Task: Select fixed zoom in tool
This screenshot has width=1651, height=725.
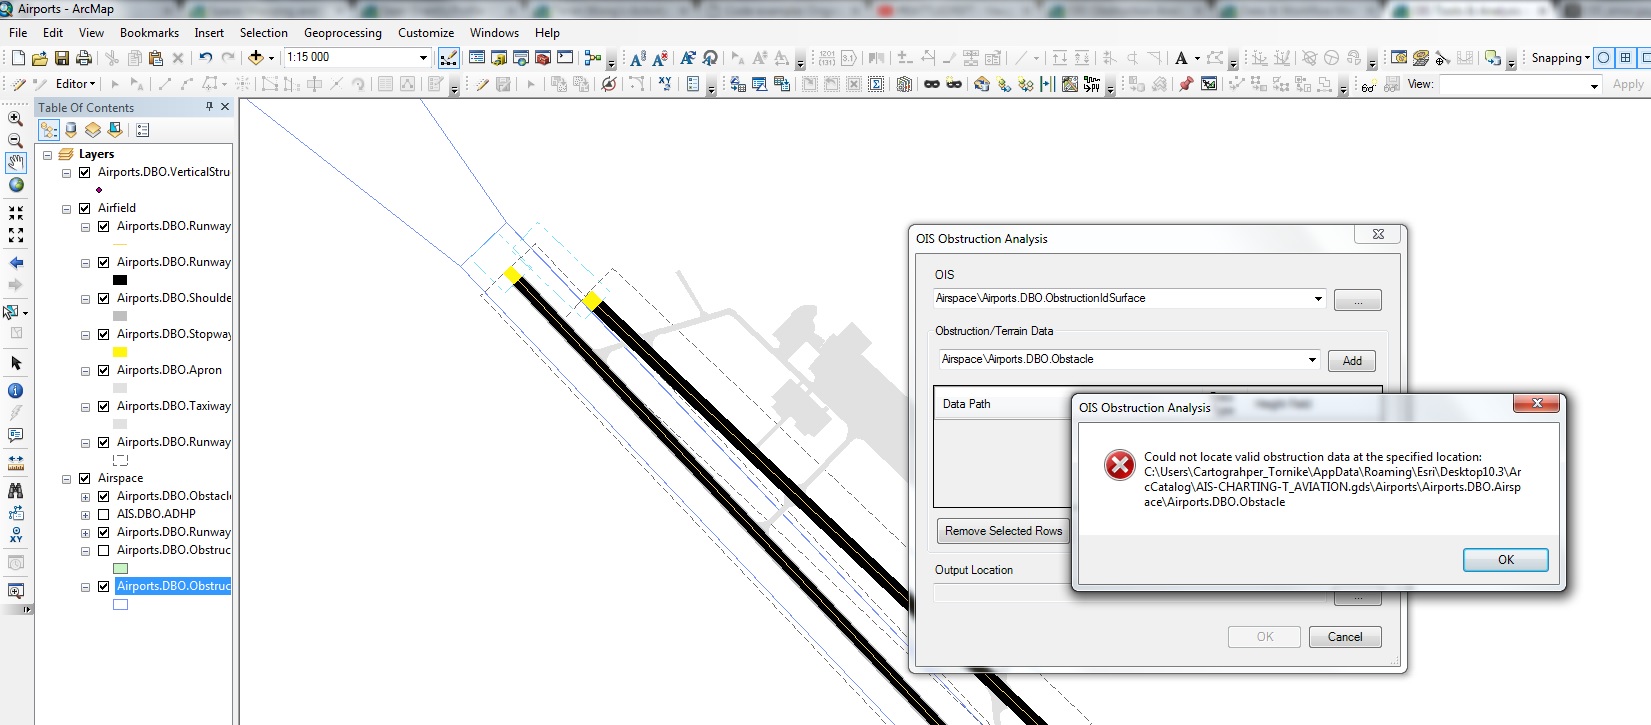Action: [16, 213]
